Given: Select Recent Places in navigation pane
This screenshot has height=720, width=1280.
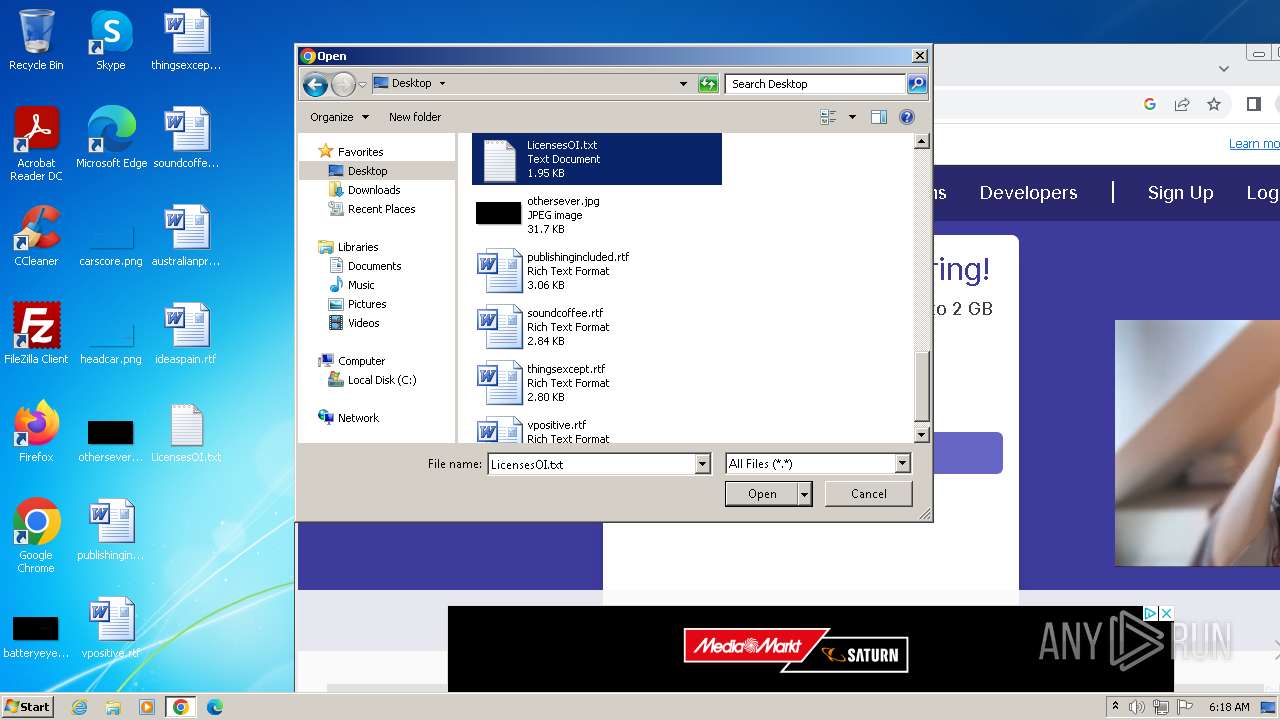Looking at the screenshot, I should 381,209.
